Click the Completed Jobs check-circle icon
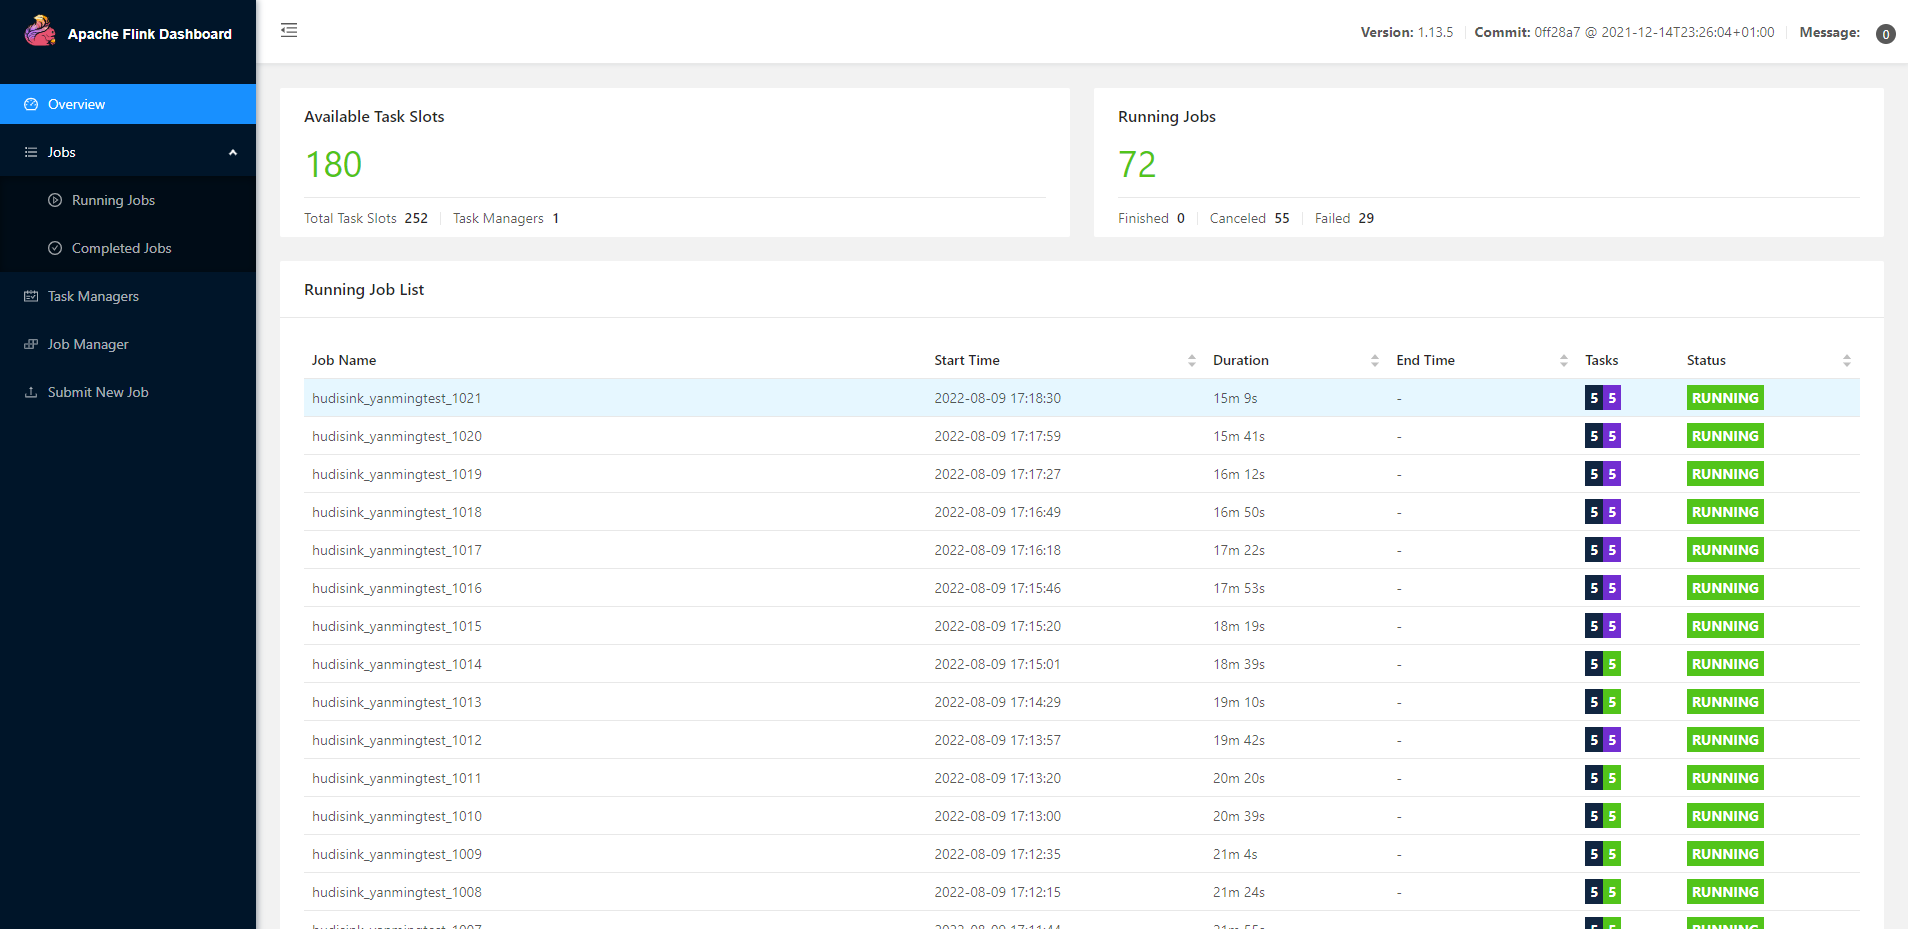Viewport: 1920px width, 929px height. [x=55, y=248]
